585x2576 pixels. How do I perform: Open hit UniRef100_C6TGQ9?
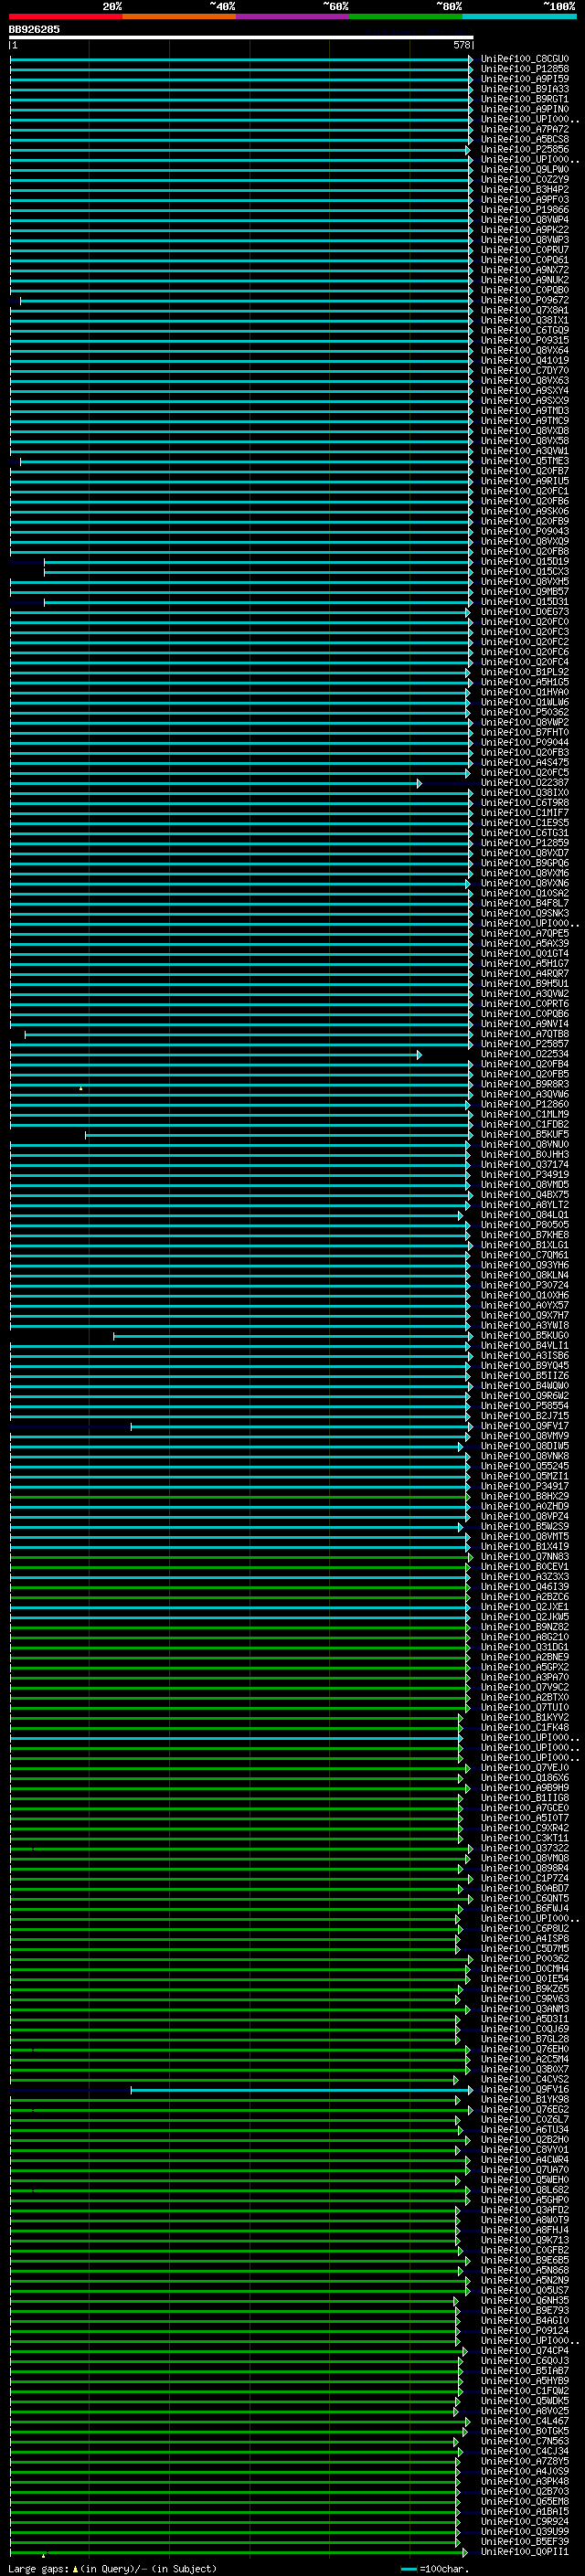(x=524, y=330)
